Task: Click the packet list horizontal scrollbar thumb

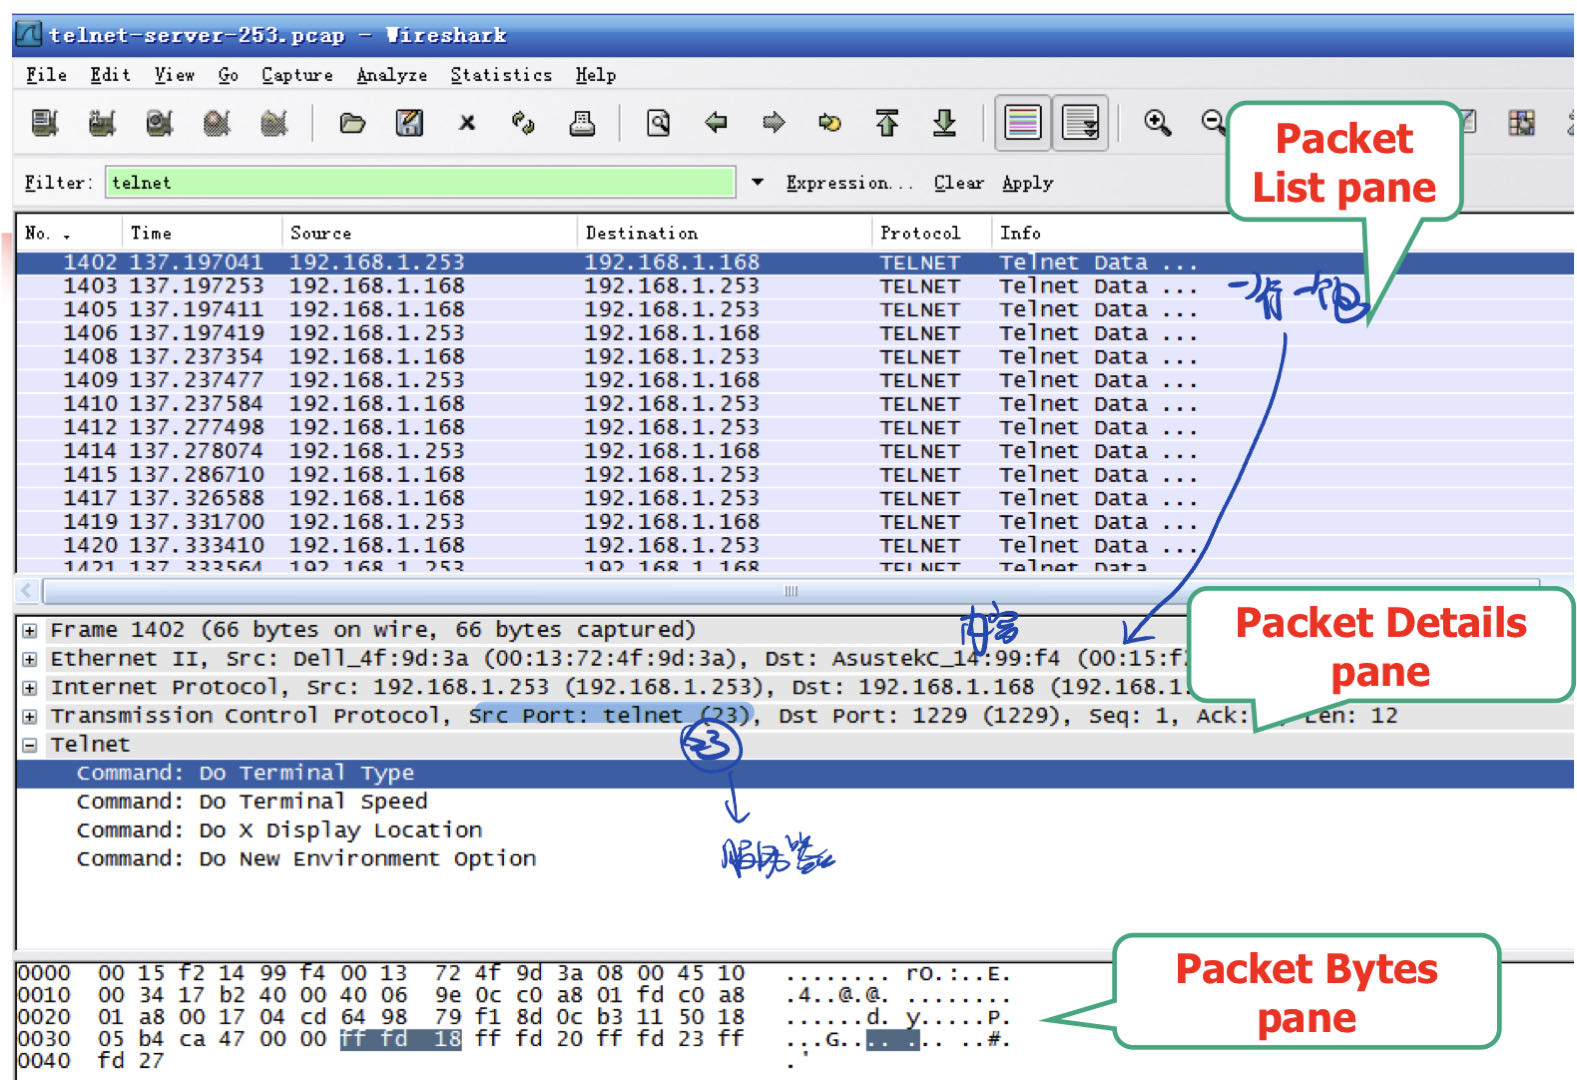Action: [790, 591]
